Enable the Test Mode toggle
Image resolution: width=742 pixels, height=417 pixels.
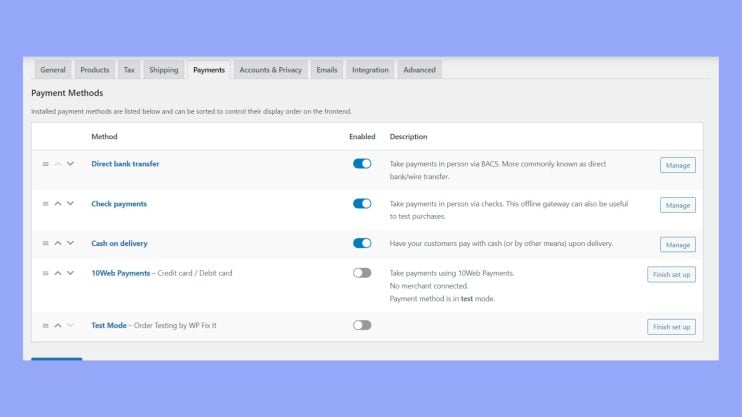(x=362, y=325)
